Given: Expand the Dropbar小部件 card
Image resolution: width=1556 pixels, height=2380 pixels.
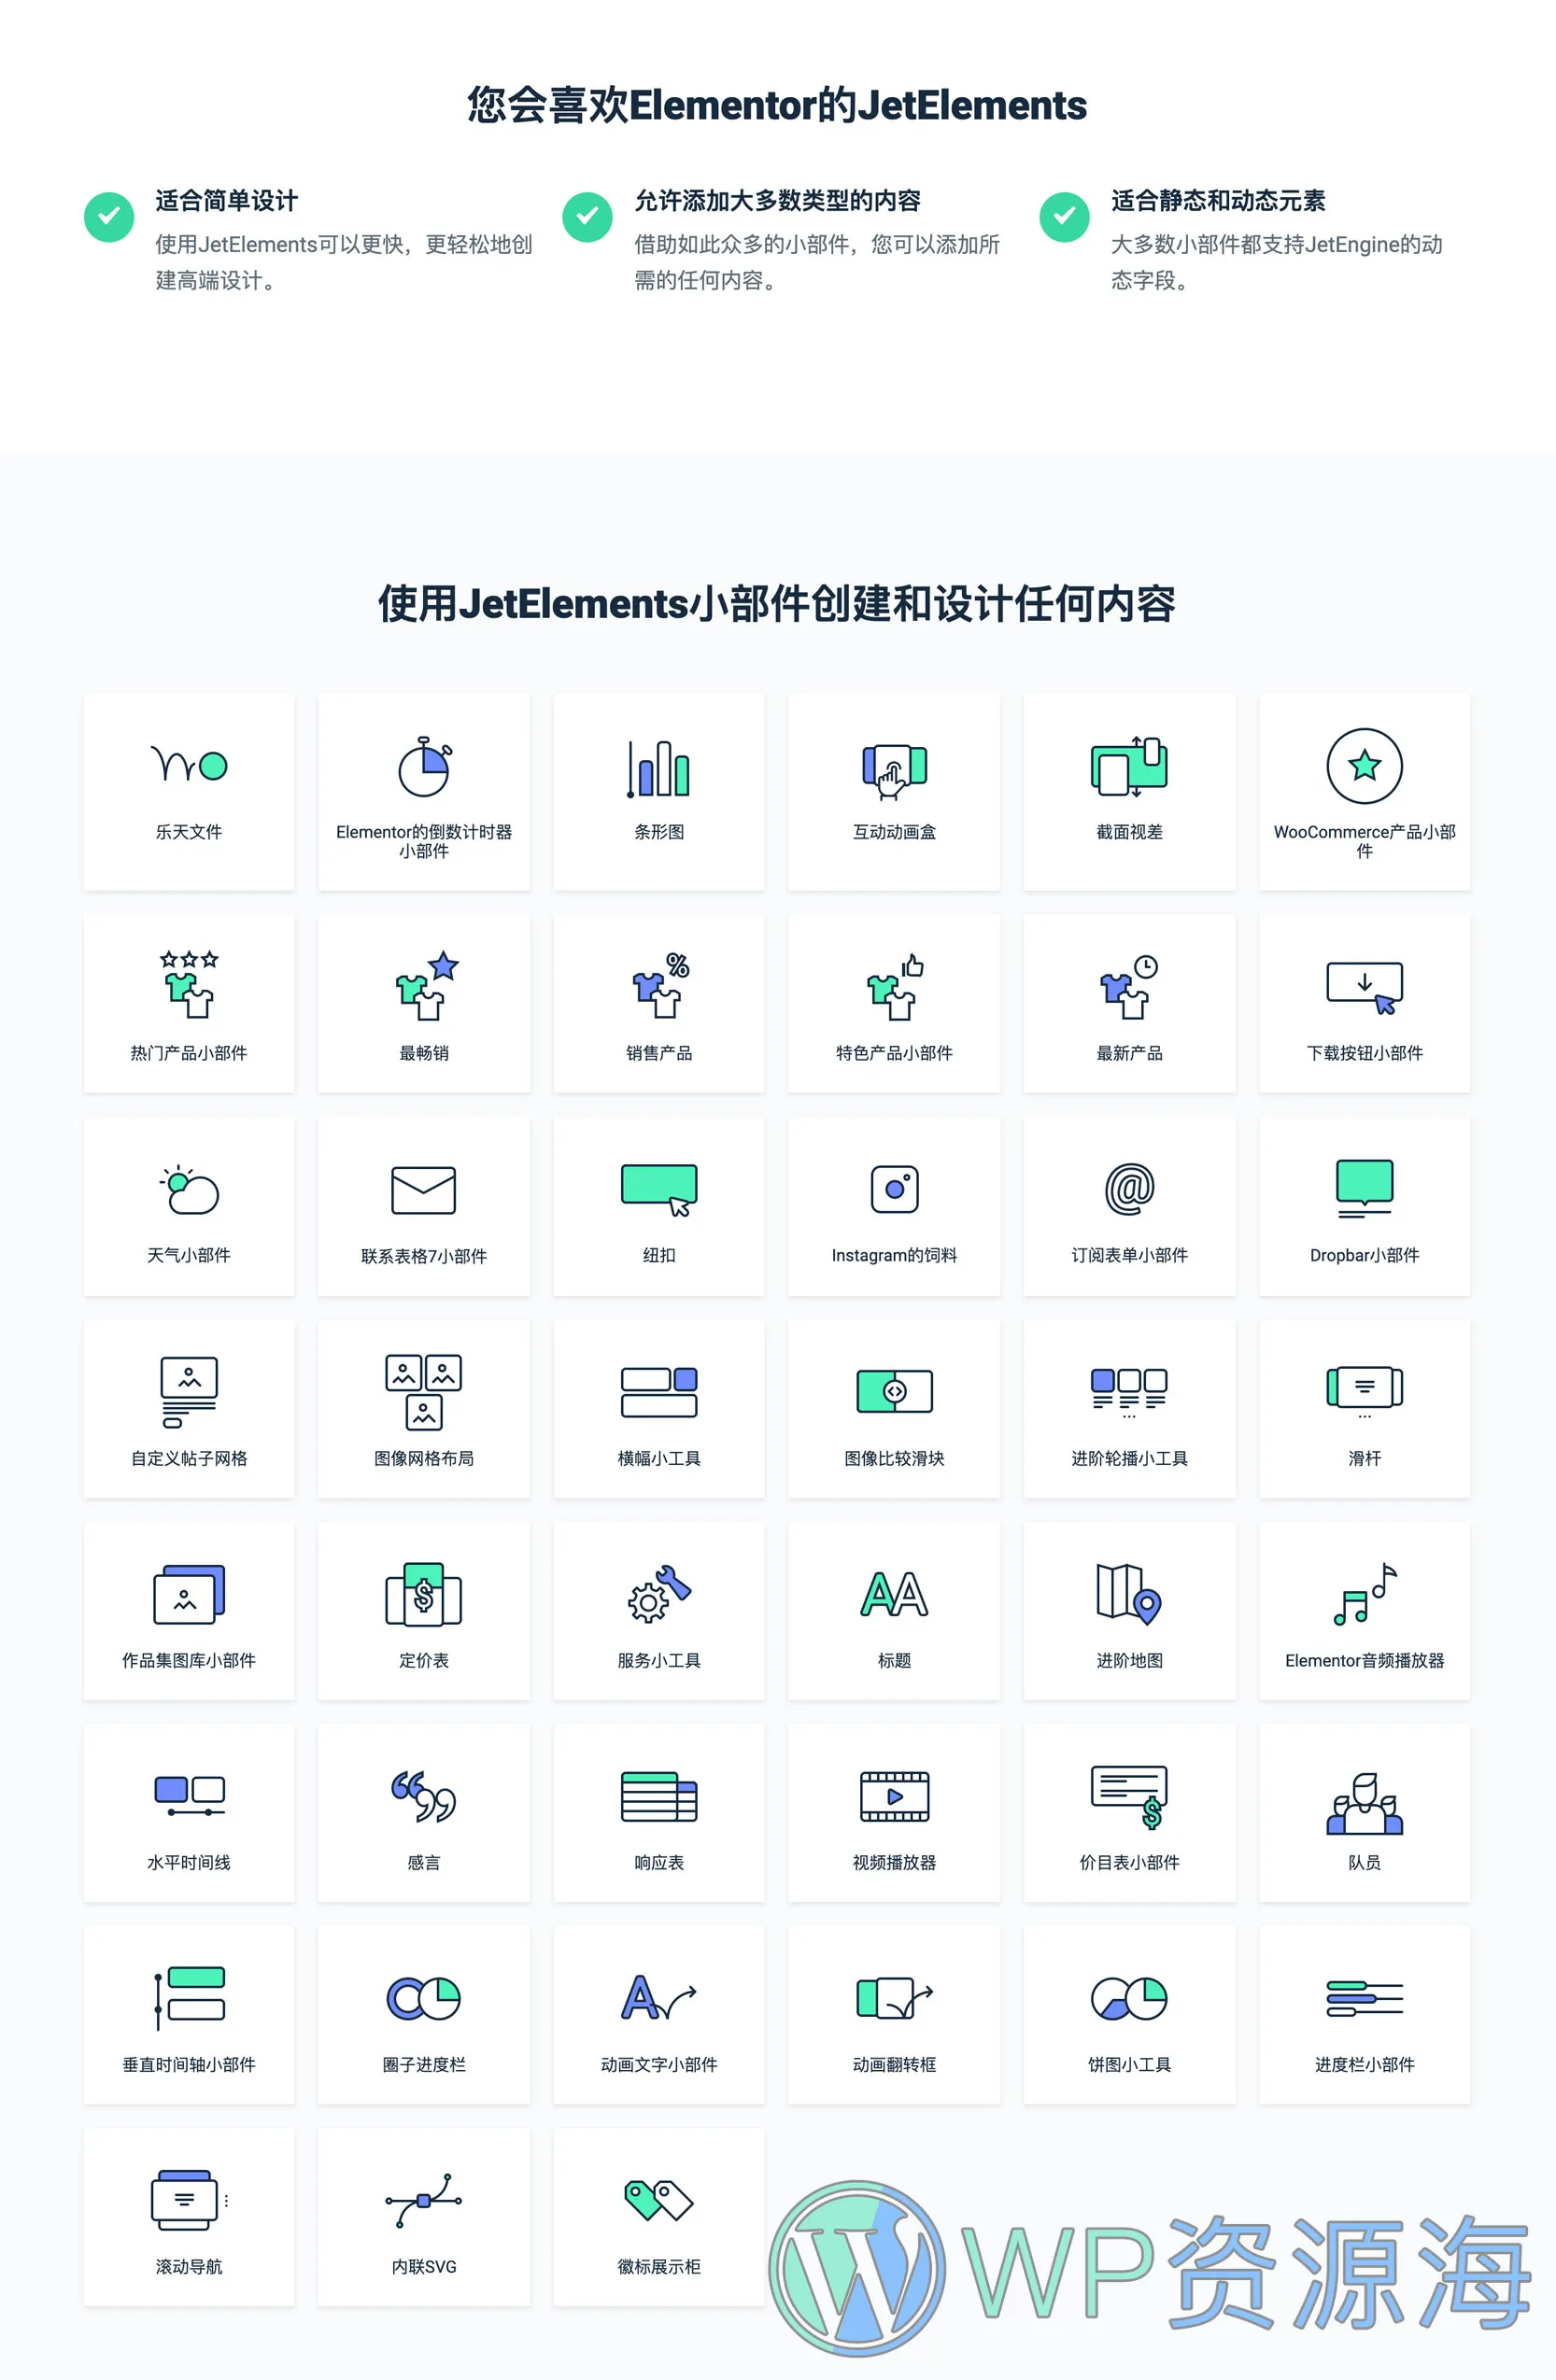Looking at the screenshot, I should coord(1364,1205).
